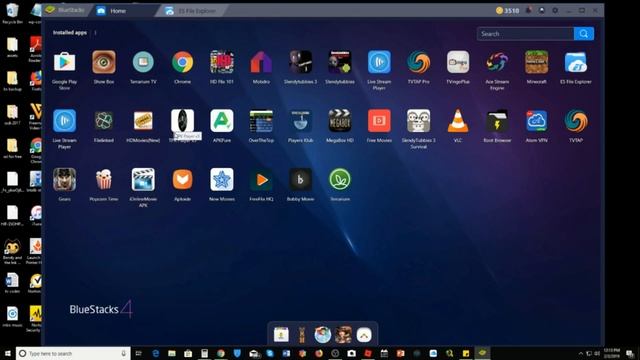Image resolution: width=640 pixels, height=360 pixels.
Task: Expand the dock with the up-arrow icon
Action: [x=364, y=335]
